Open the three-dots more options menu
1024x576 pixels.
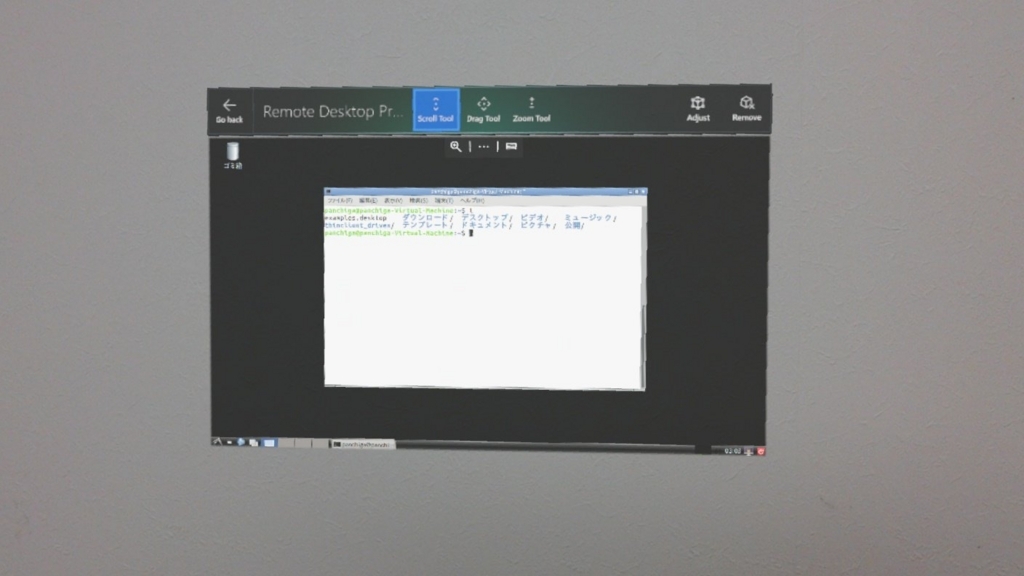[x=483, y=146]
